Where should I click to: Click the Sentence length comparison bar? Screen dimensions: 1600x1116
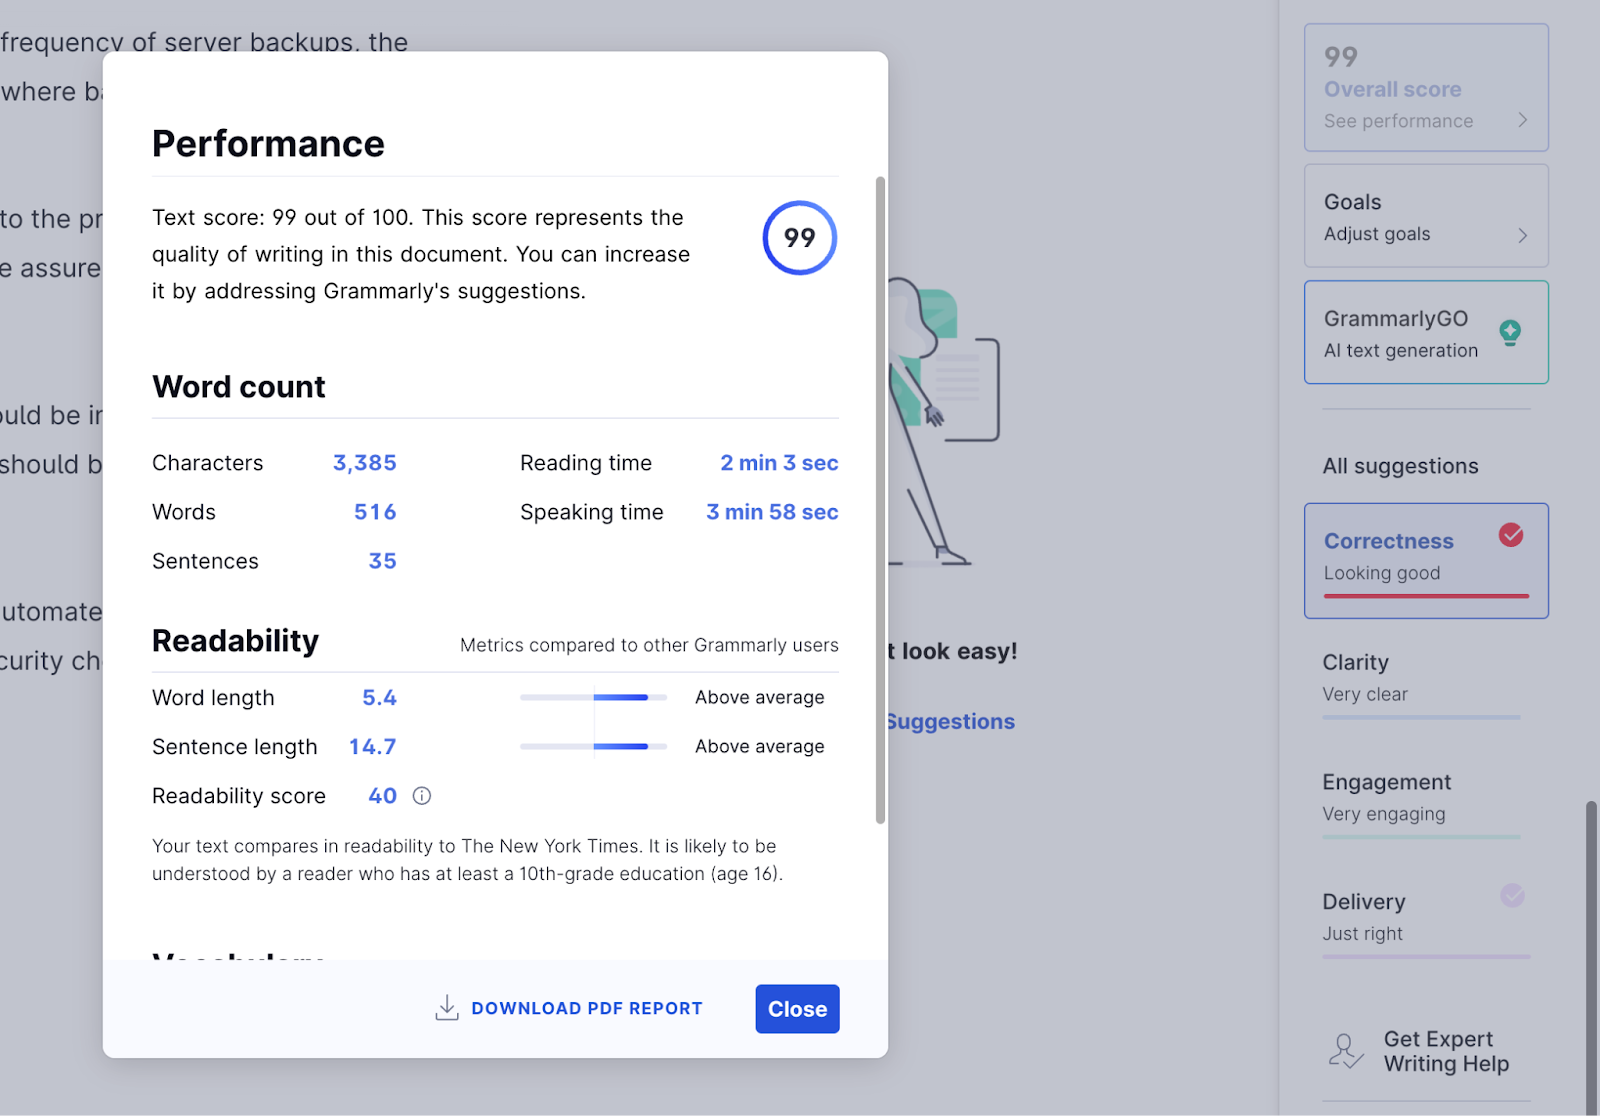[593, 746]
